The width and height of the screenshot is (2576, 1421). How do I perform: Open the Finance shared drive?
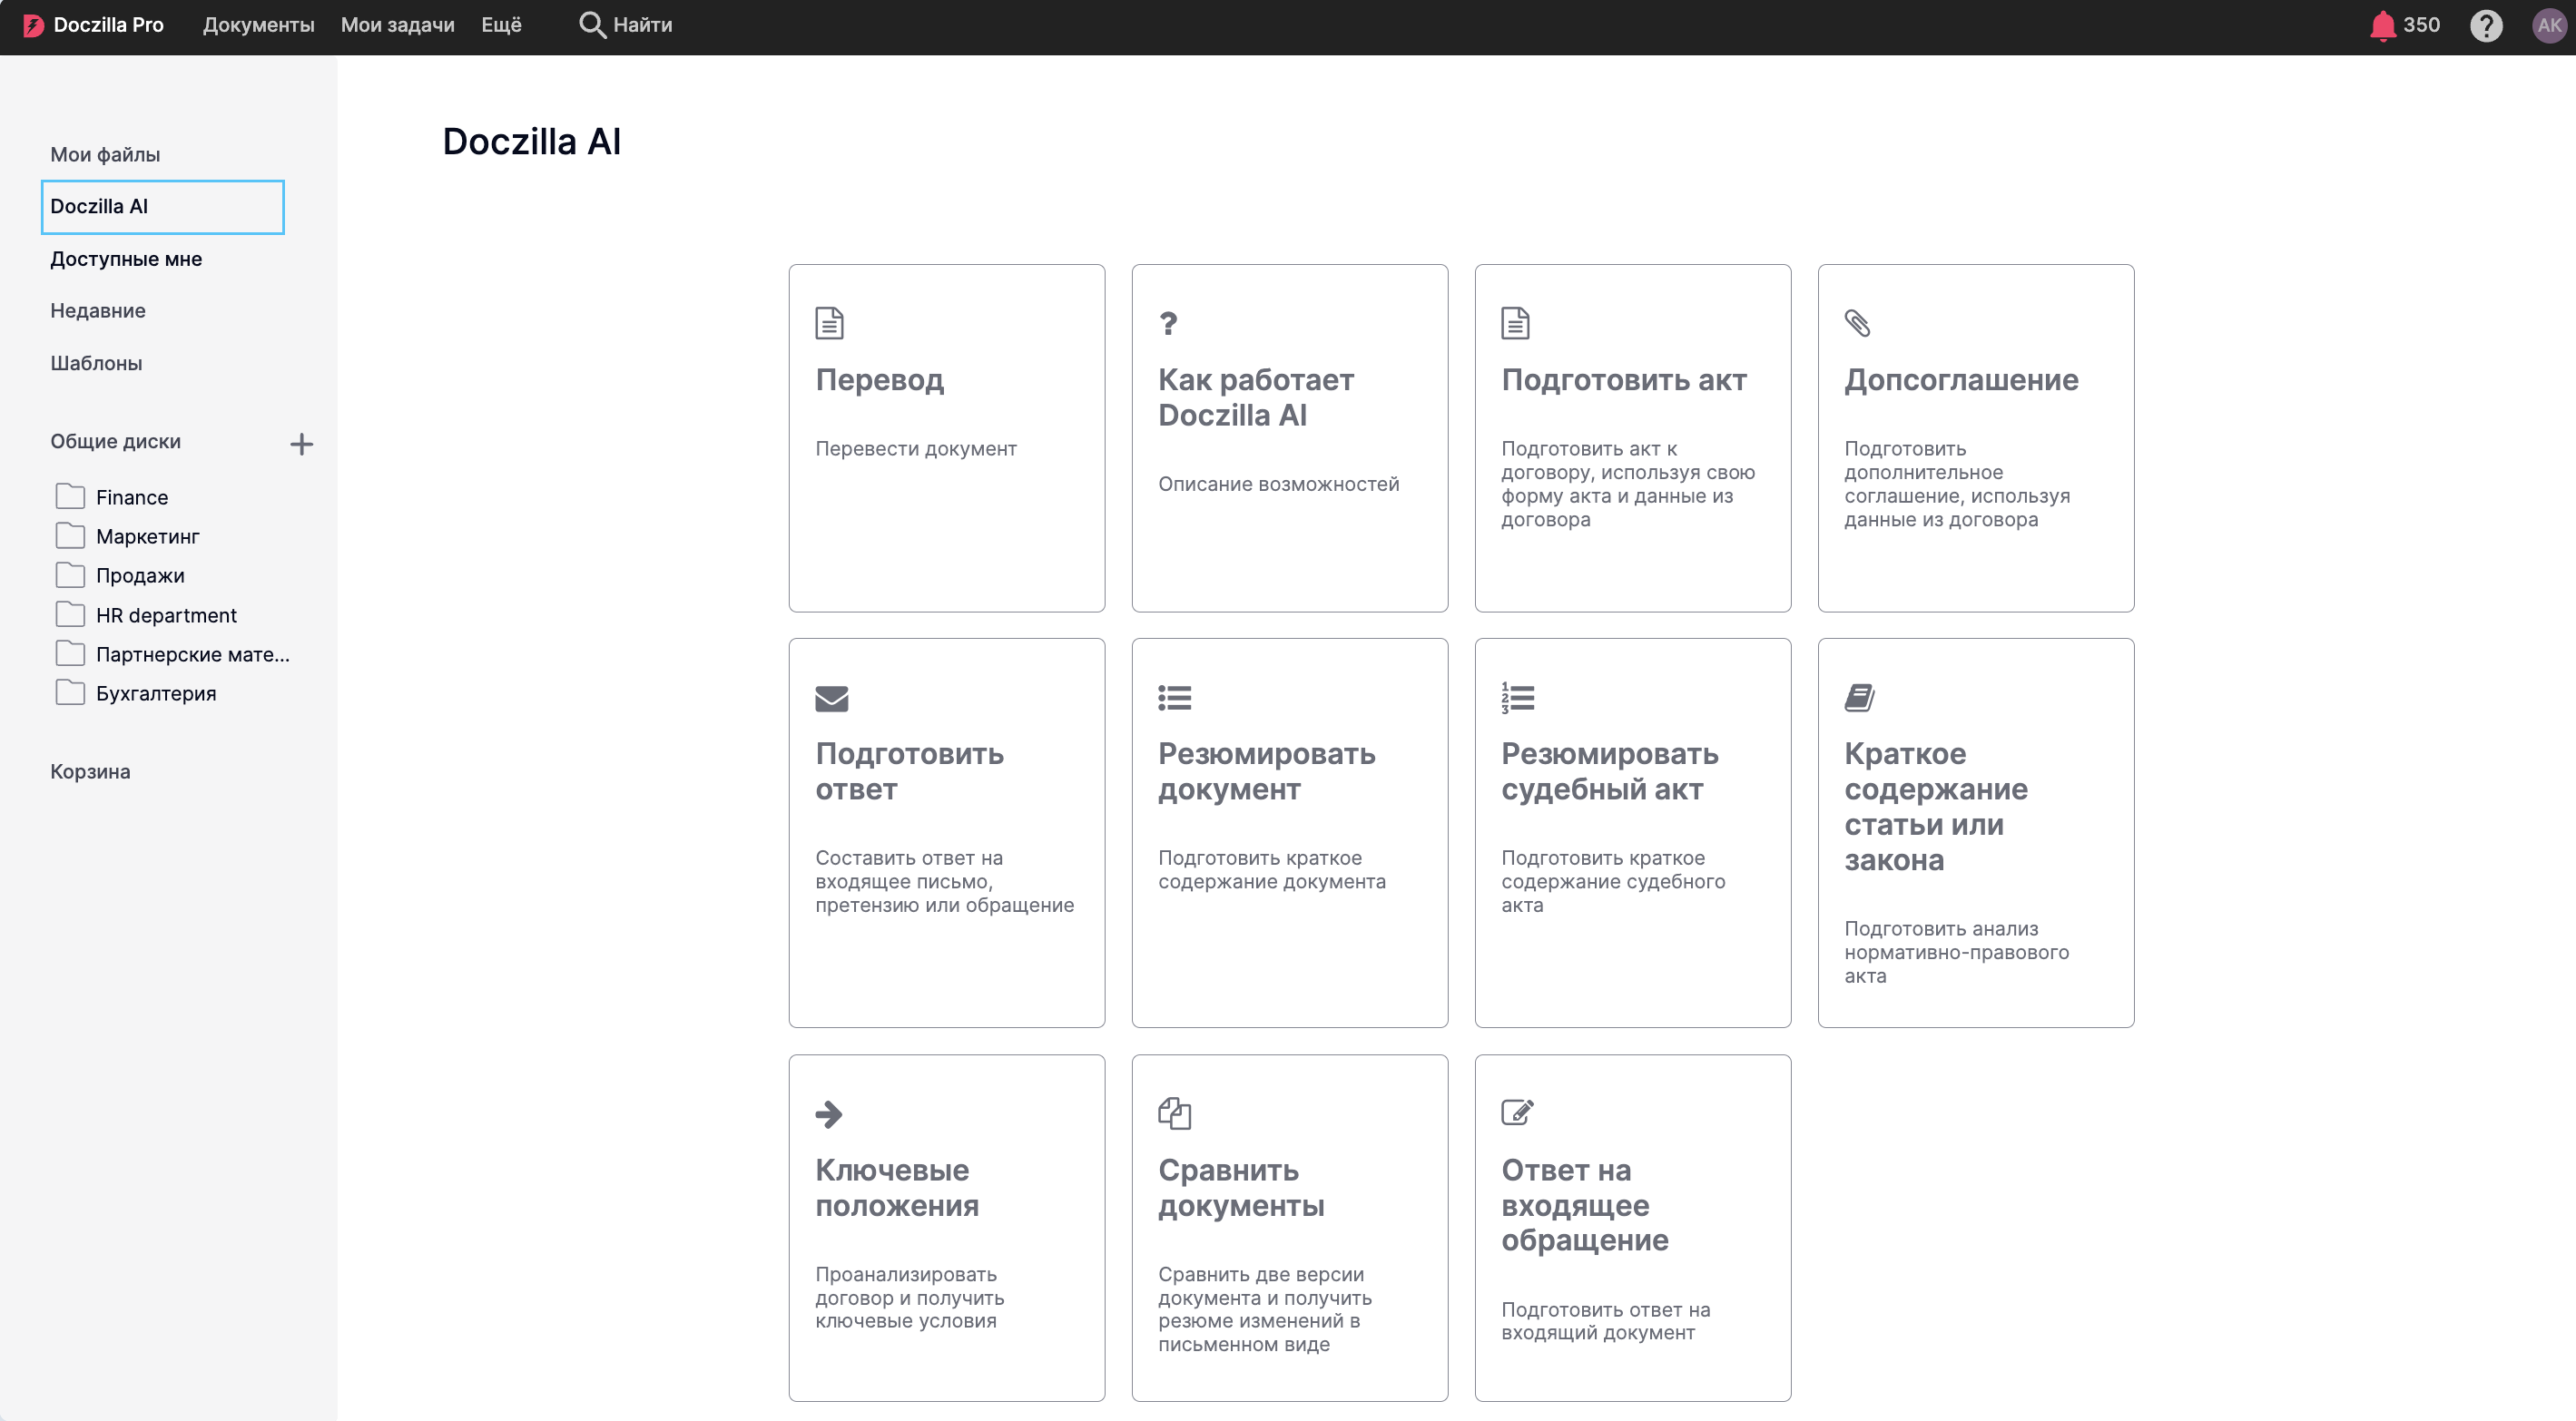(x=132, y=497)
